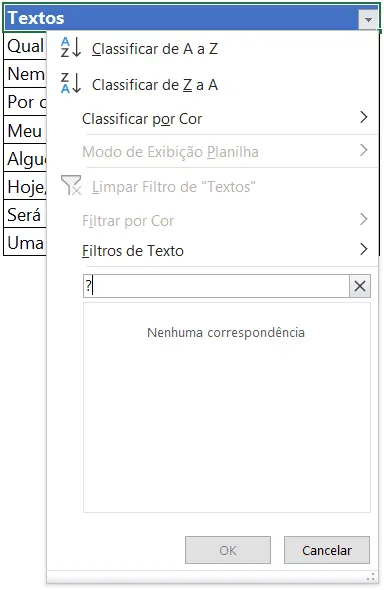Select Classificar de Z a A
384x590 pixels.
pyautogui.click(x=155, y=85)
